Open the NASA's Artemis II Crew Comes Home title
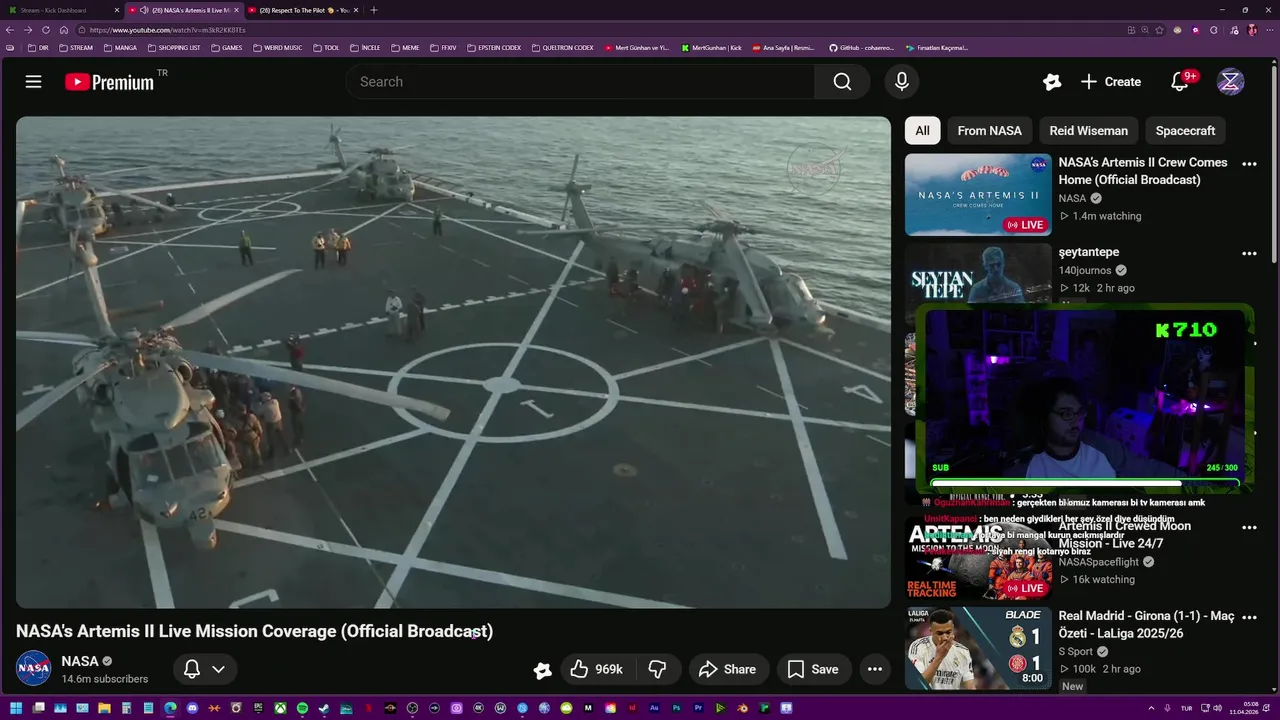The height and width of the screenshot is (720, 1280). point(1143,171)
